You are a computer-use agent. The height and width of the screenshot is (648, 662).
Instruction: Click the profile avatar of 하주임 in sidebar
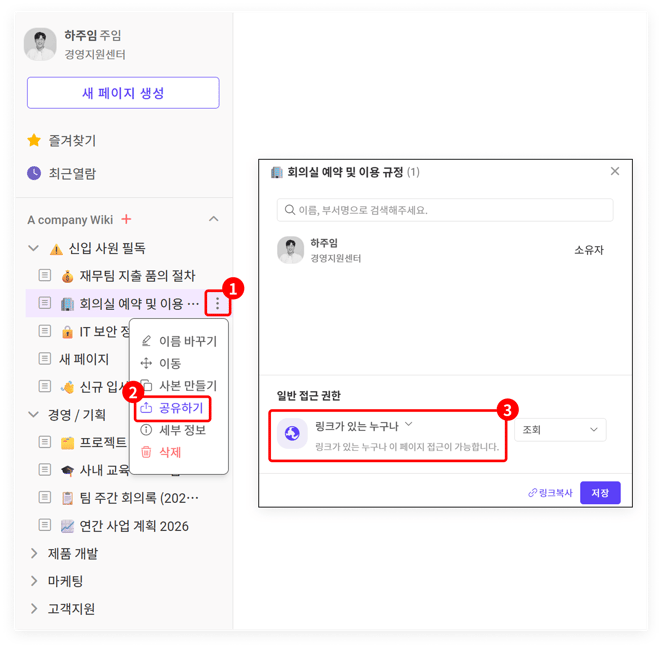click(41, 44)
